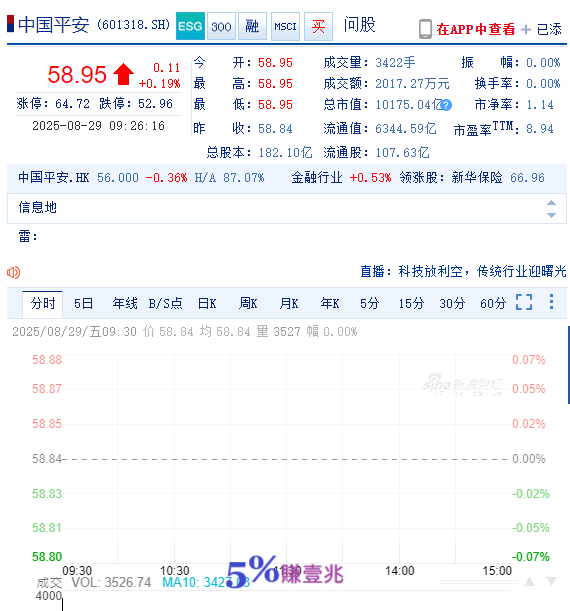Switch to the 60分 chart tab

[492, 303]
